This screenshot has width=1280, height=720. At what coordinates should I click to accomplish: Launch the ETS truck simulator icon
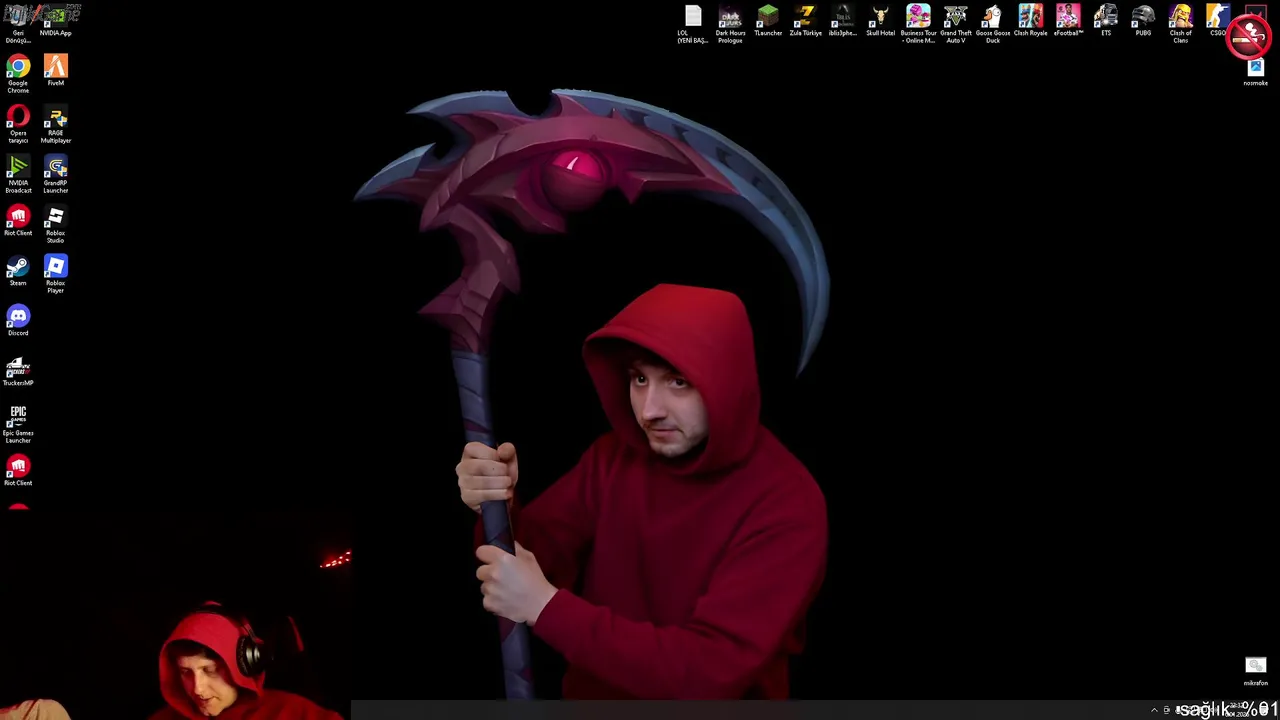pyautogui.click(x=1105, y=21)
